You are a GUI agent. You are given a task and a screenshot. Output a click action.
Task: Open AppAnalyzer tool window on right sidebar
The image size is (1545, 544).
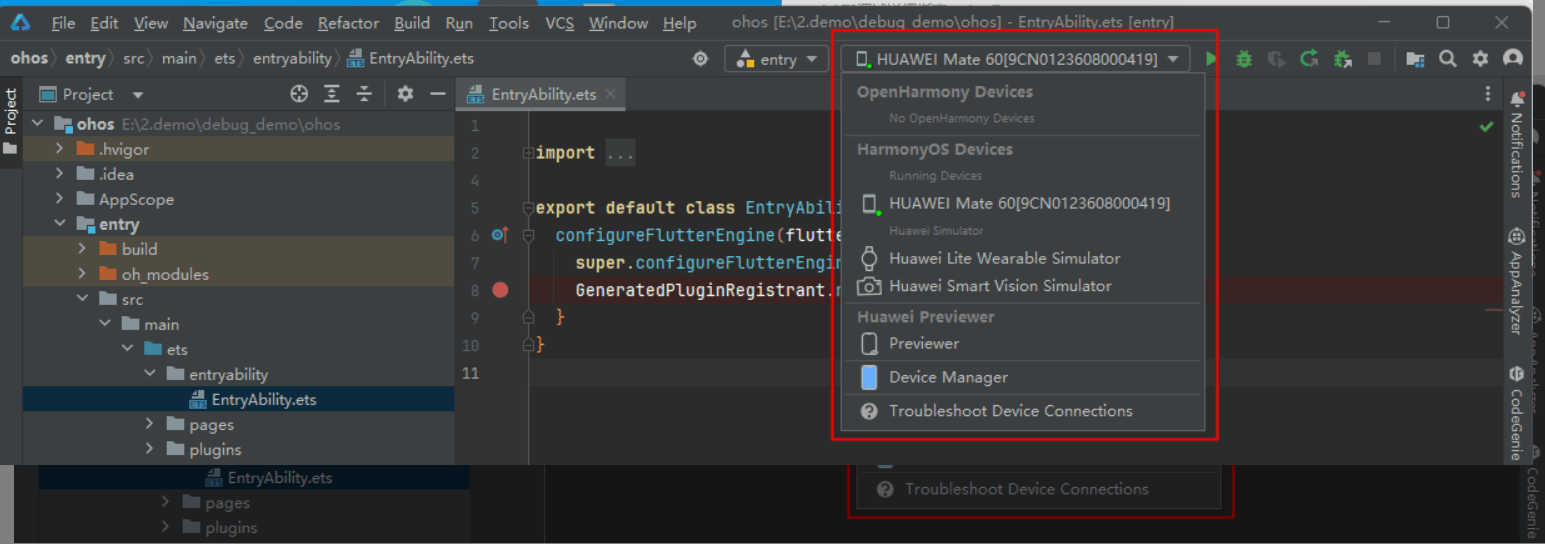1518,280
